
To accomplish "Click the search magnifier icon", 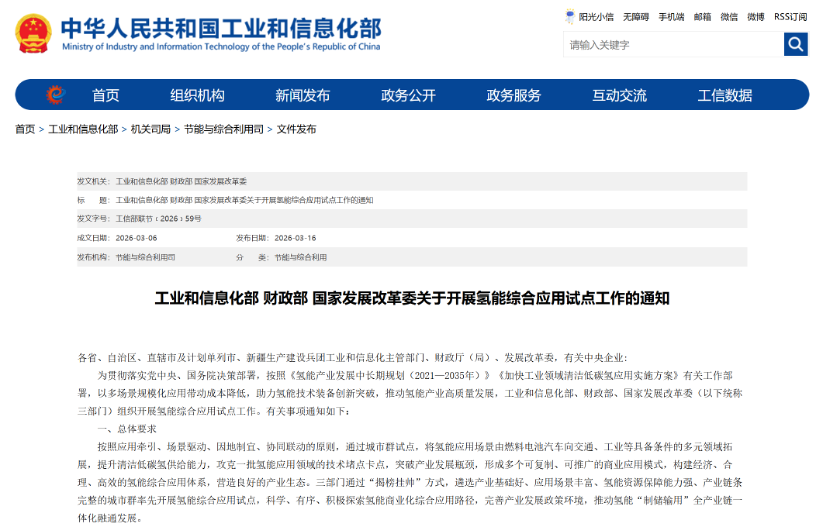I will click(796, 44).
